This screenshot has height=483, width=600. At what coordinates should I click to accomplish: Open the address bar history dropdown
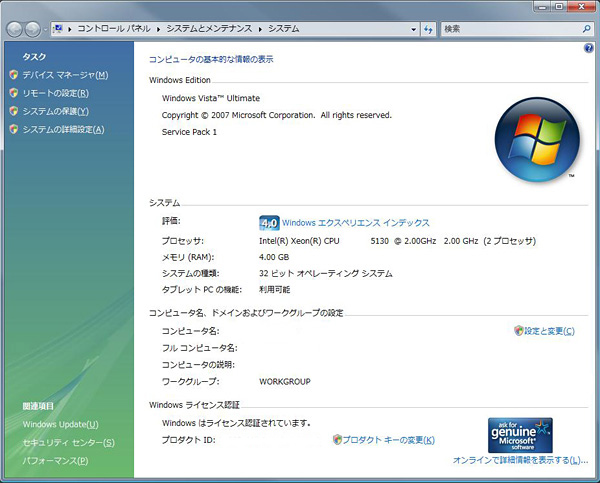tap(413, 29)
